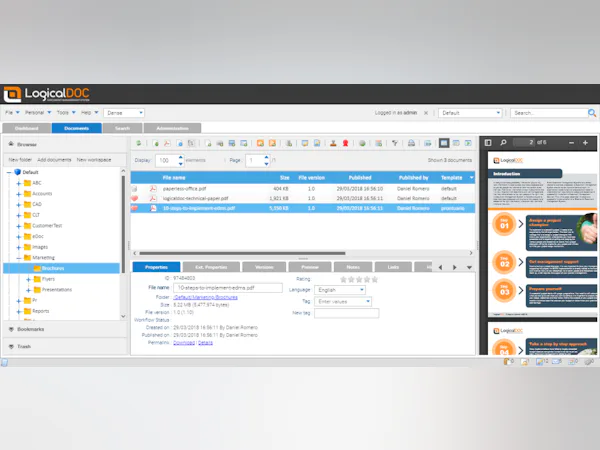Open the properties tab list down arrow
Viewport: 600px width, 450px height.
[x=469, y=267]
